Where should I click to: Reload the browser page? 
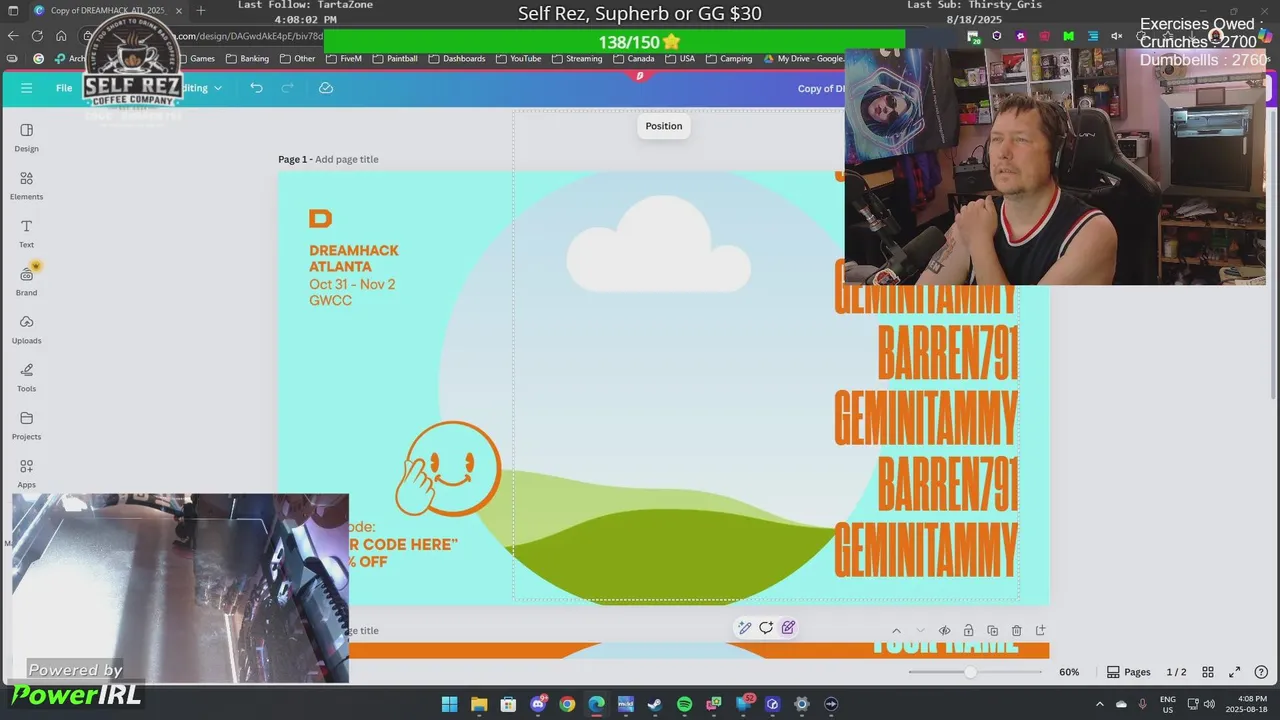click(37, 35)
